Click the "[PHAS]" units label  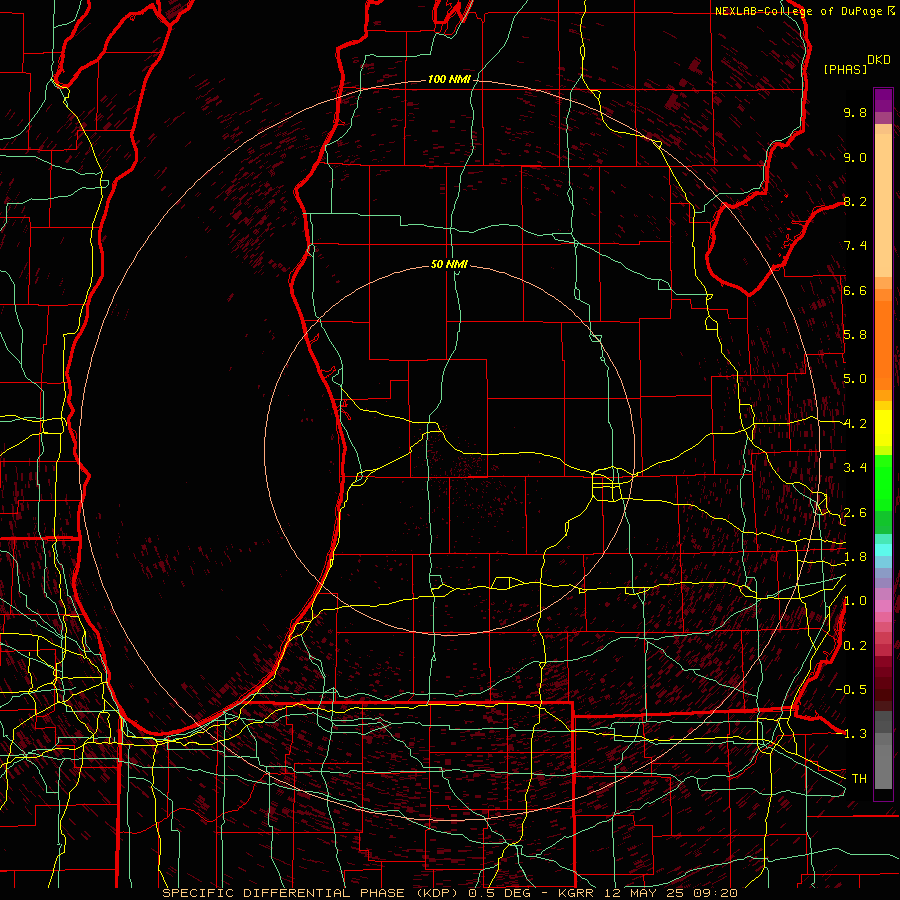tap(845, 69)
